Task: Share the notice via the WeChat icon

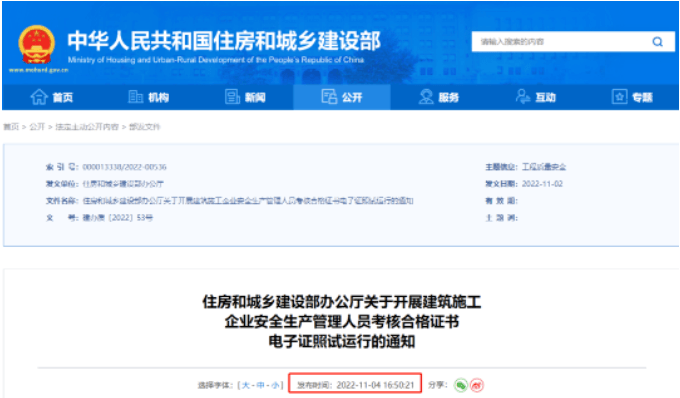Action: pyautogui.click(x=461, y=385)
